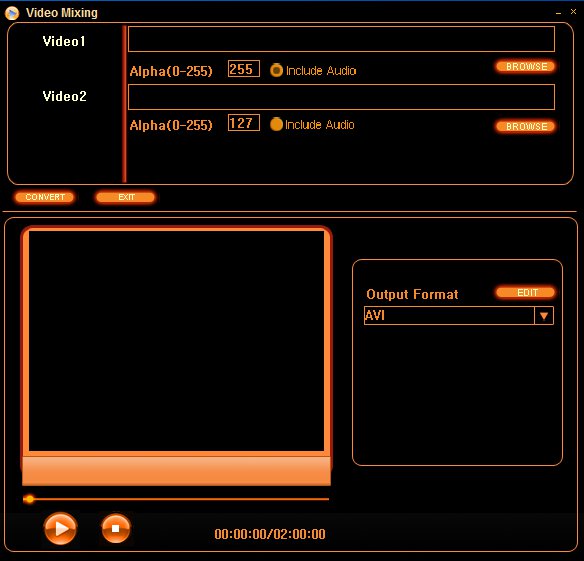Screen dimensions: 584x561
Task: Click the Video1 file path field
Action: click(x=341, y=39)
